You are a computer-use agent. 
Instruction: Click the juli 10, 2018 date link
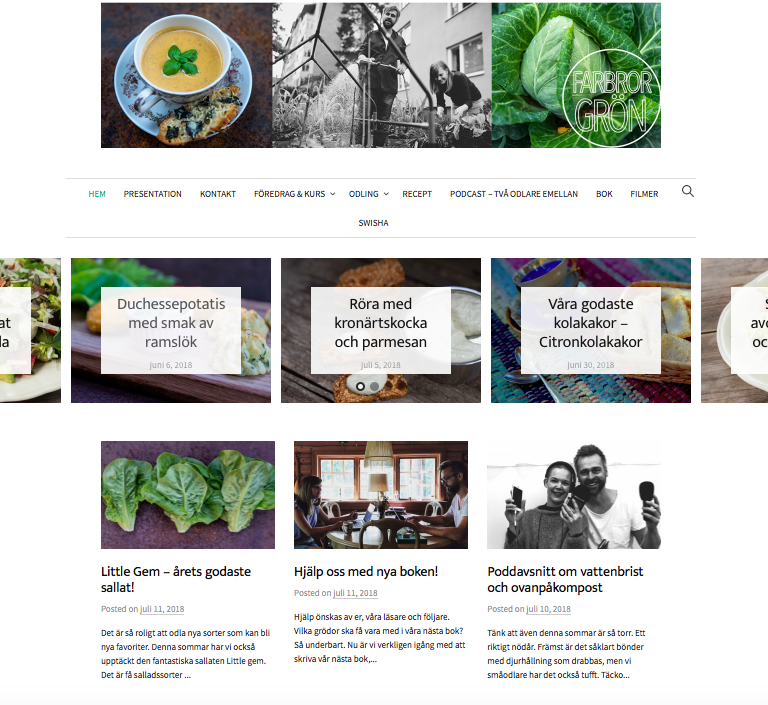click(548, 609)
